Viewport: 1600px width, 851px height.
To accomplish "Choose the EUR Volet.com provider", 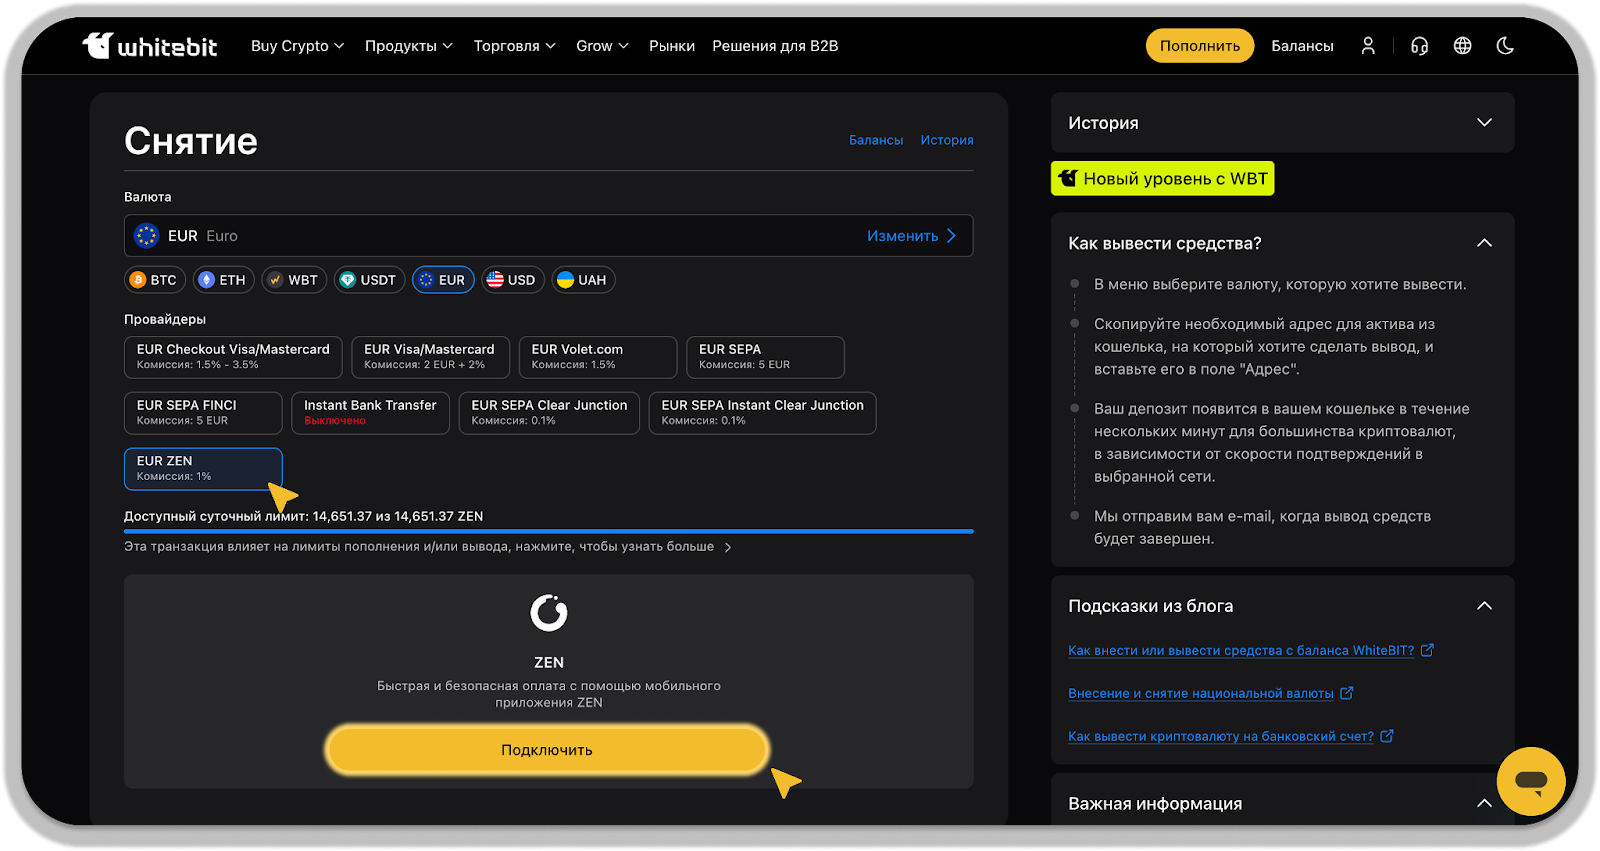I will pos(597,357).
